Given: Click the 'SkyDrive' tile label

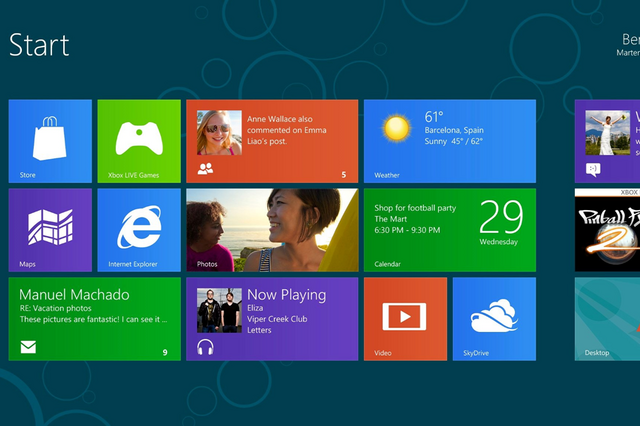Looking at the screenshot, I should 476,353.
